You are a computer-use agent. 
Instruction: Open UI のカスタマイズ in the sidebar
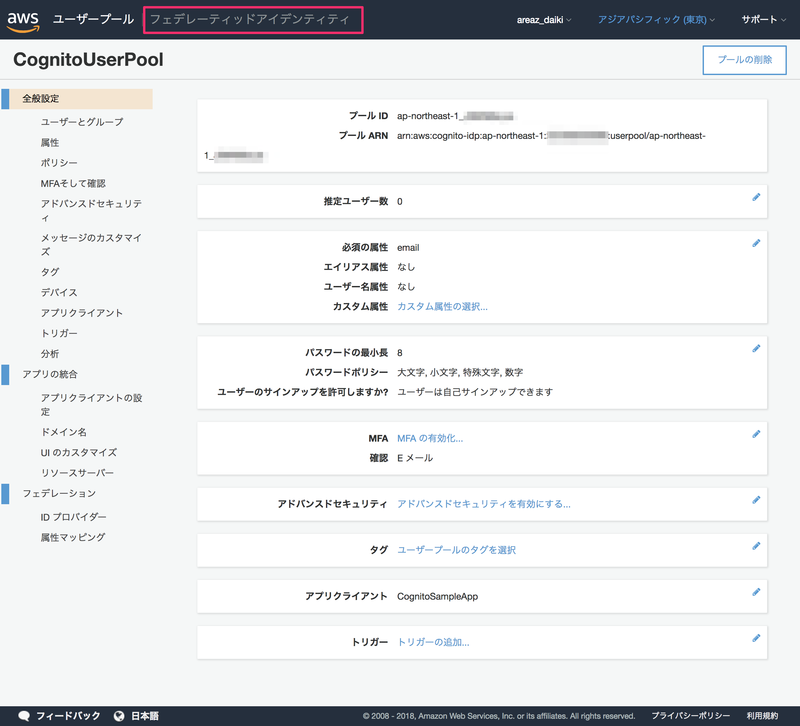coord(79,453)
